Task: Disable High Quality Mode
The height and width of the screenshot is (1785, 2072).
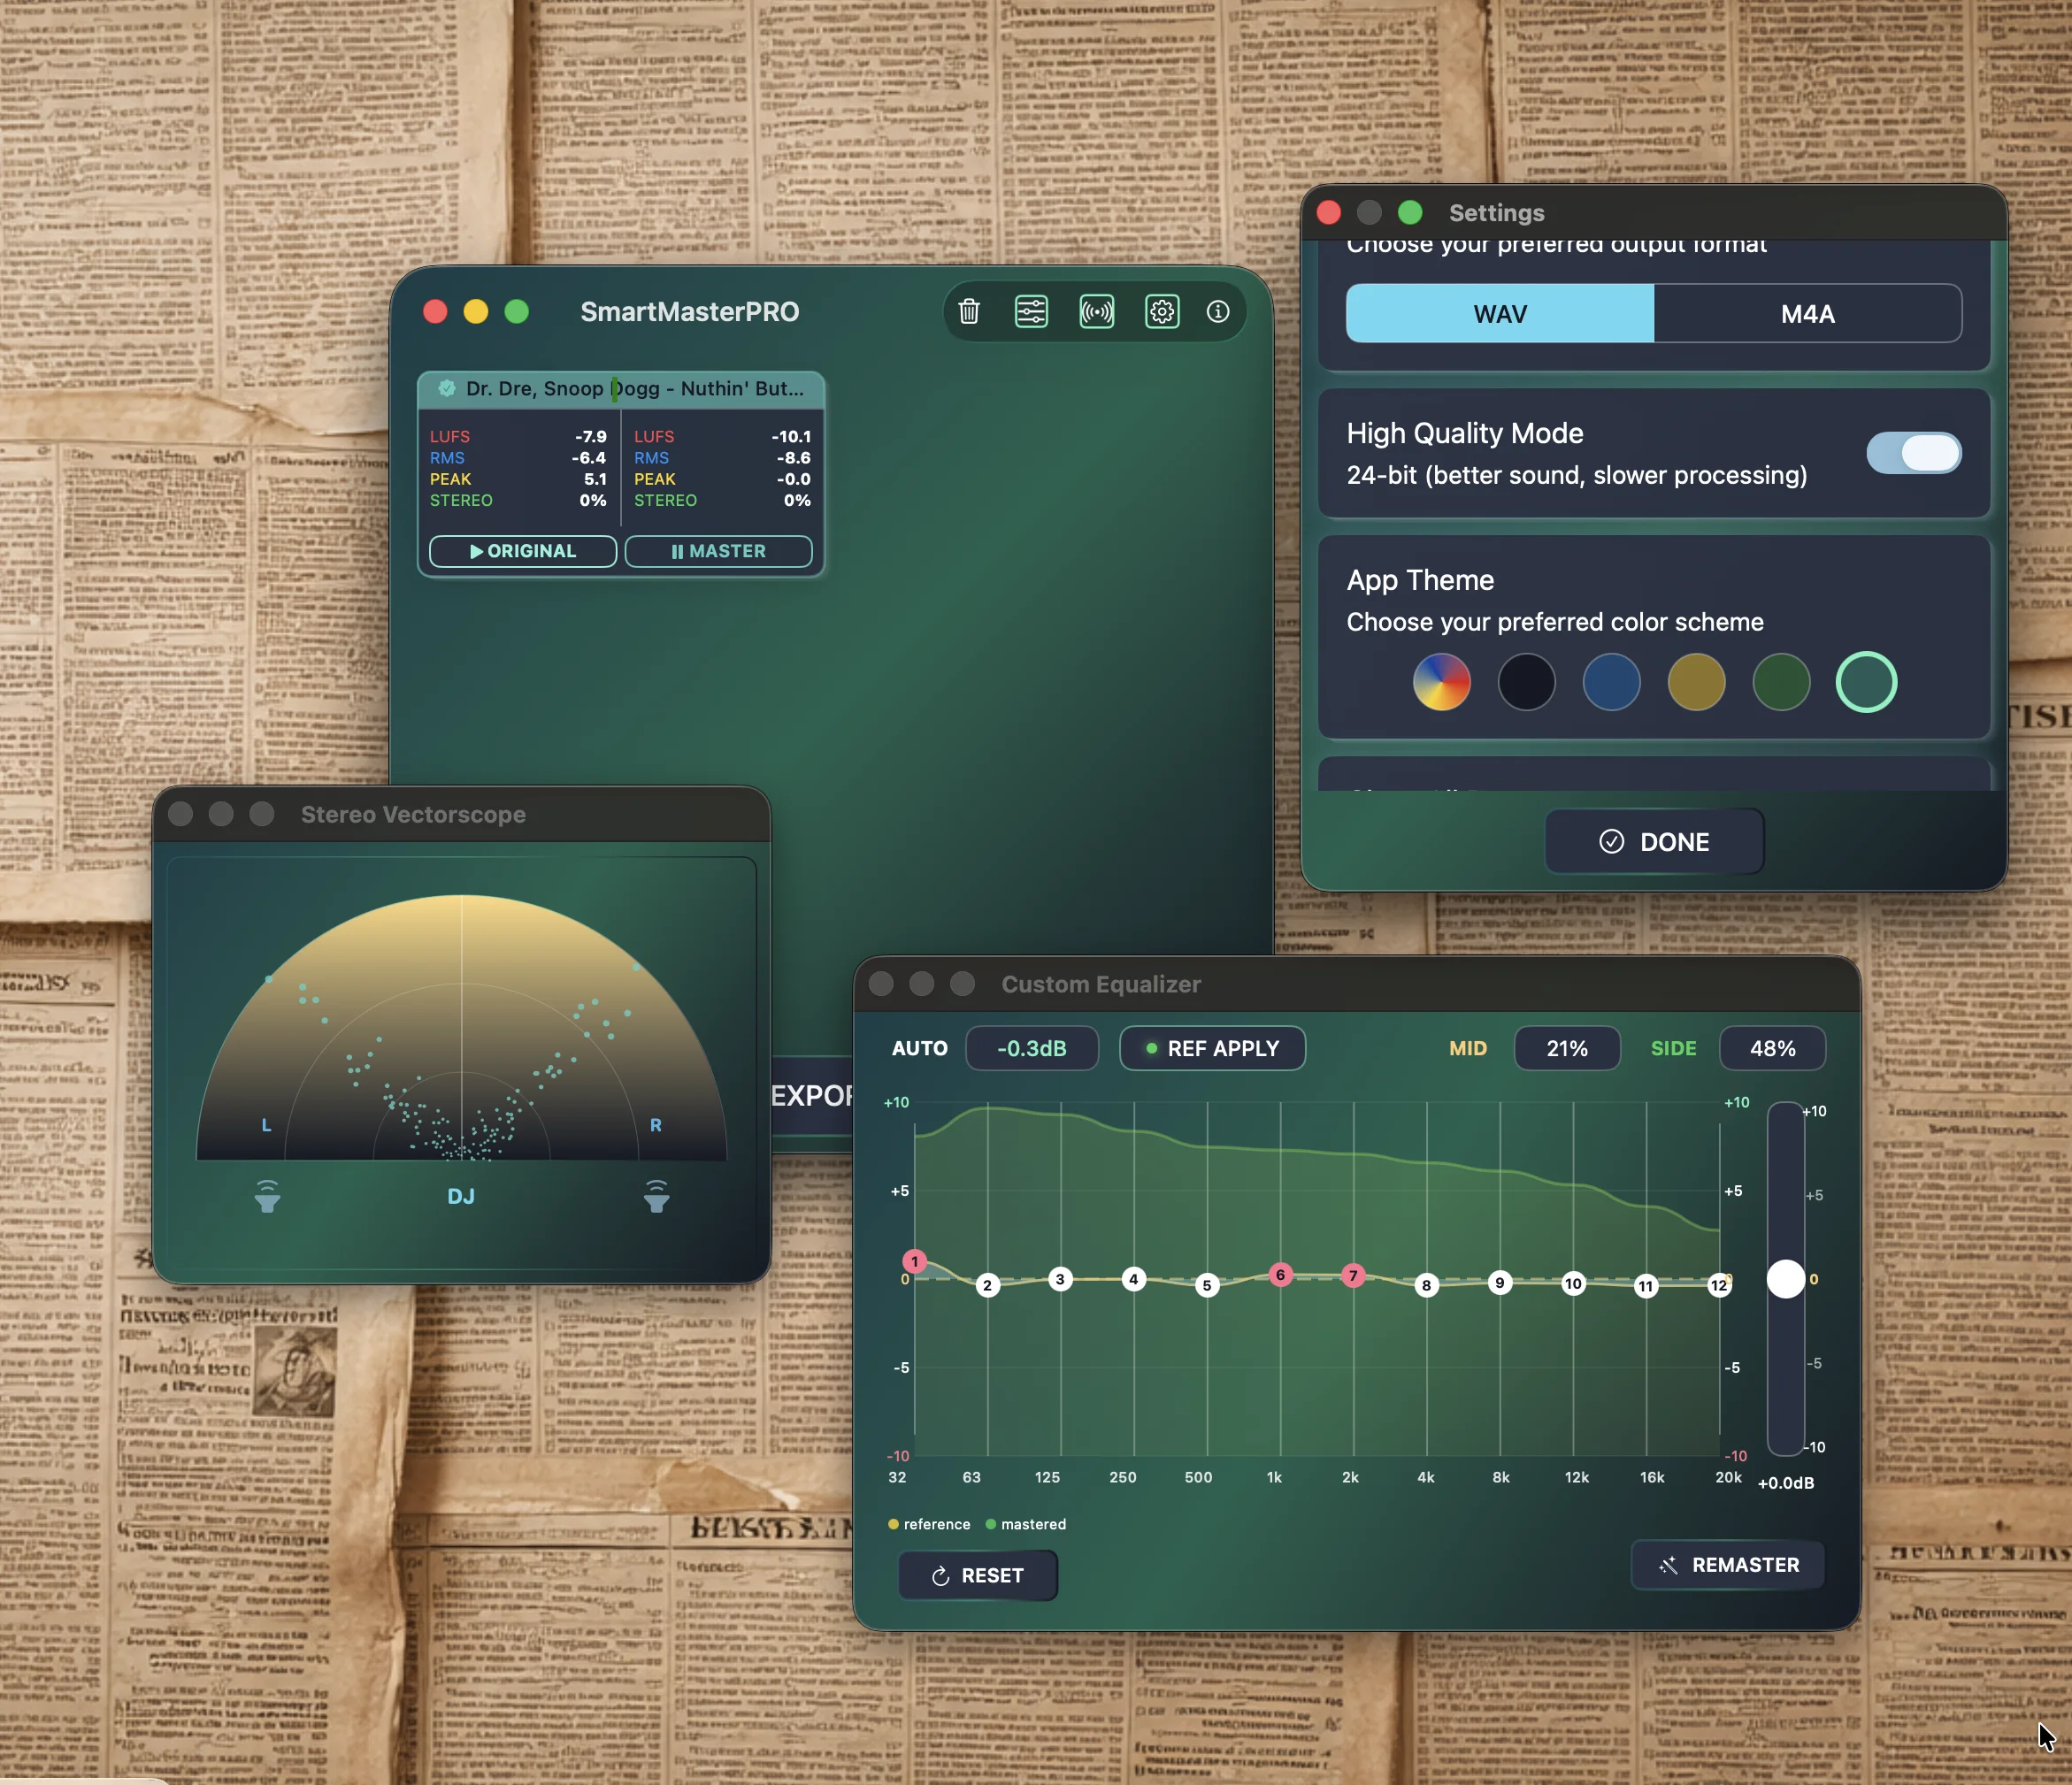Action: pos(1912,453)
